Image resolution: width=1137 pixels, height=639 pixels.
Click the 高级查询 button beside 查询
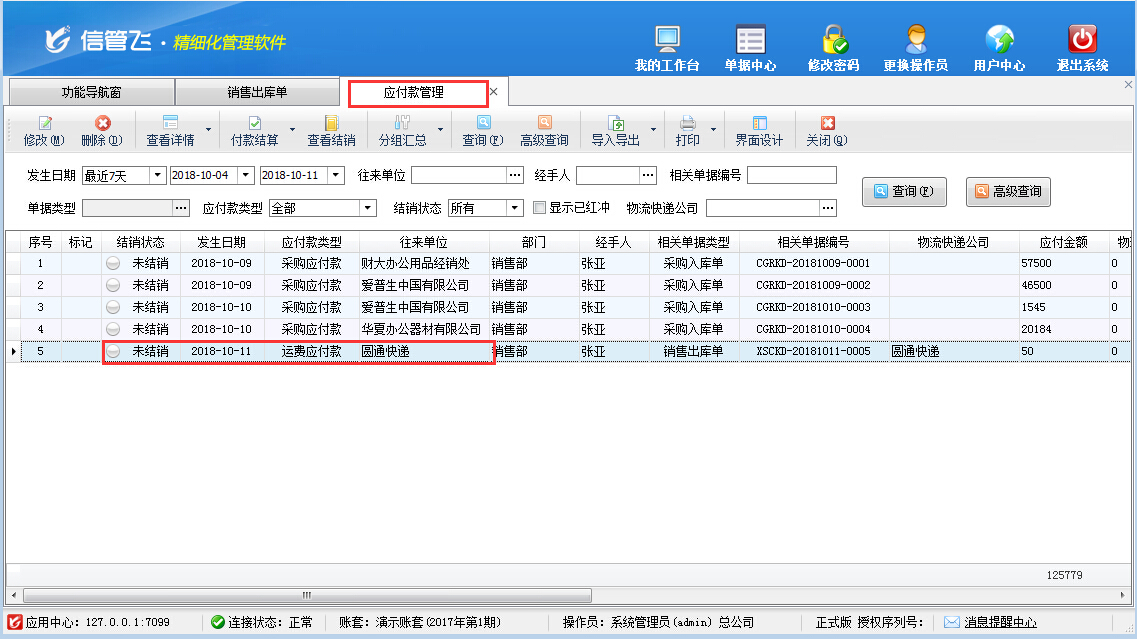click(1008, 191)
